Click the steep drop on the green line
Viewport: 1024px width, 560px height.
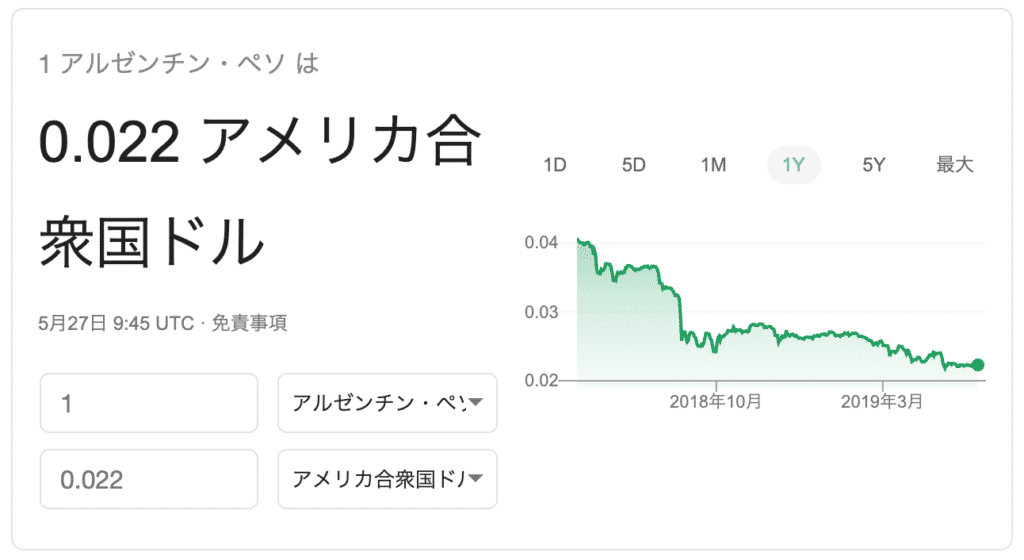pyautogui.click(x=680, y=317)
